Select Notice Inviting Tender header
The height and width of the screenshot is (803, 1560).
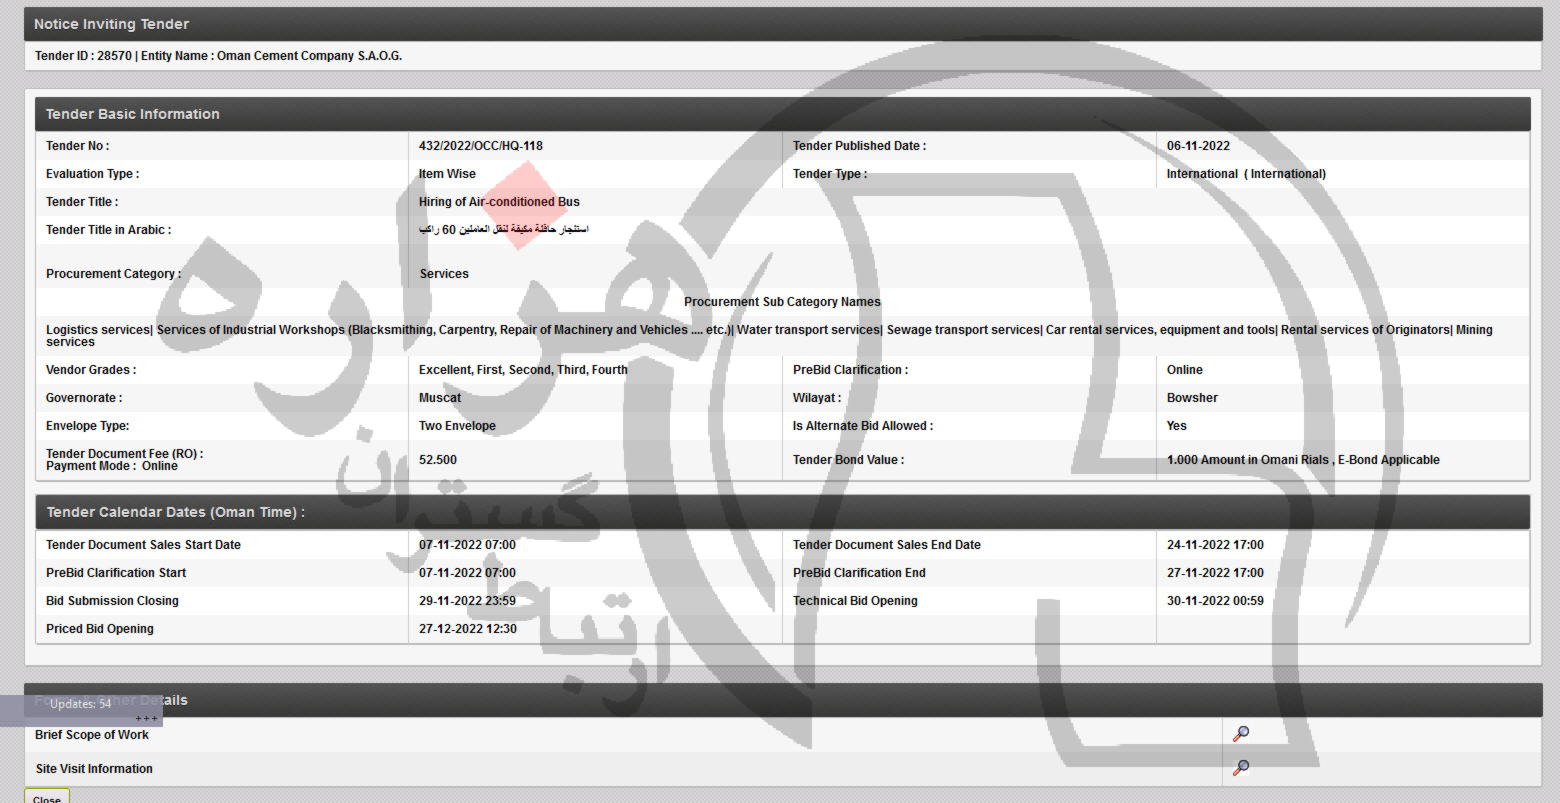click(x=783, y=24)
